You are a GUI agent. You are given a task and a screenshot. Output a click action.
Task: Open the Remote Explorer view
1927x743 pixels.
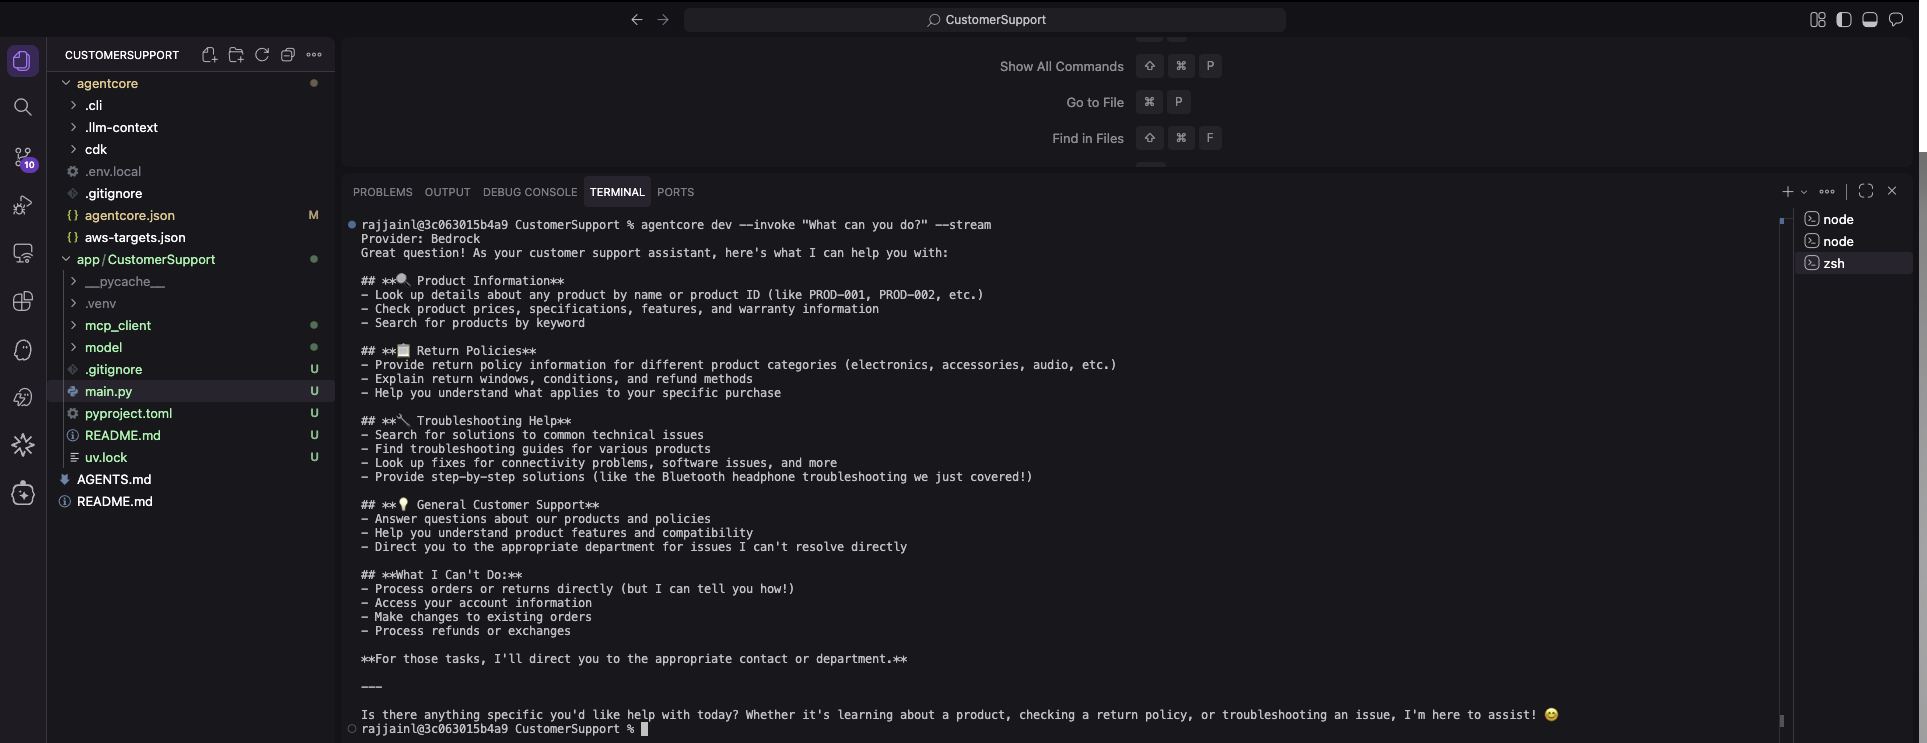[22, 253]
